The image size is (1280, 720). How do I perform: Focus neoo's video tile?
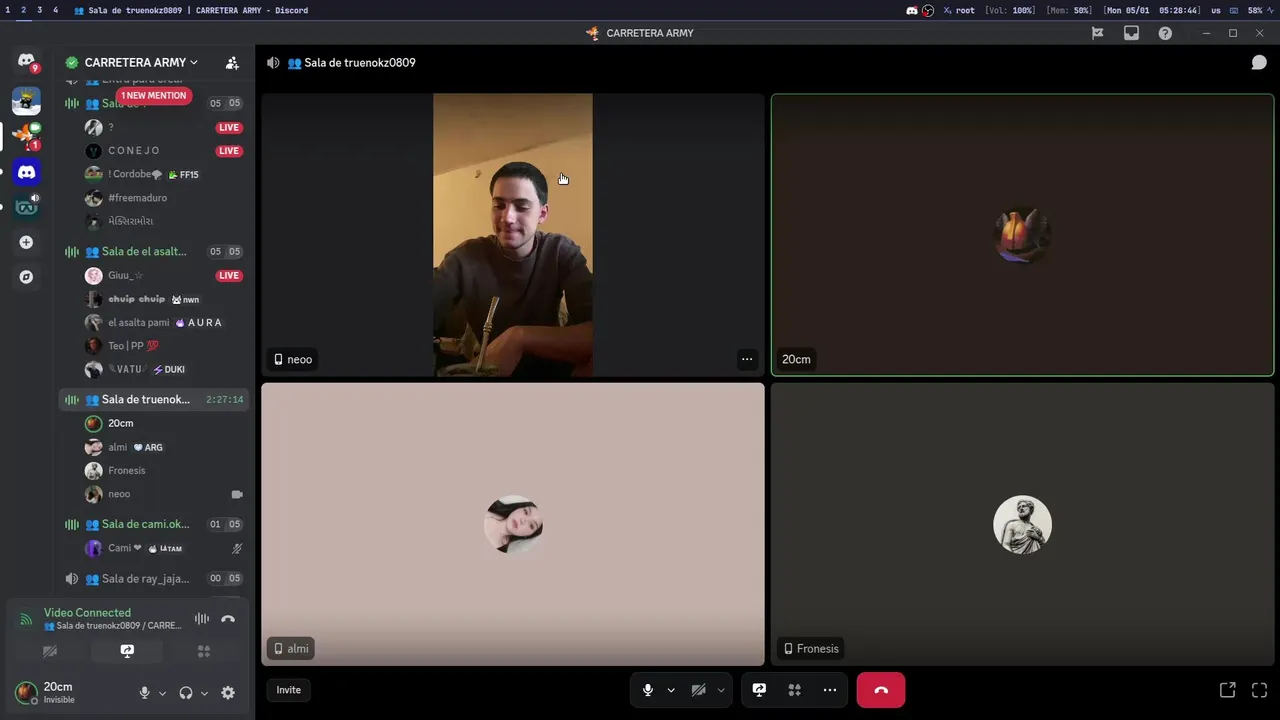pyautogui.click(x=513, y=235)
